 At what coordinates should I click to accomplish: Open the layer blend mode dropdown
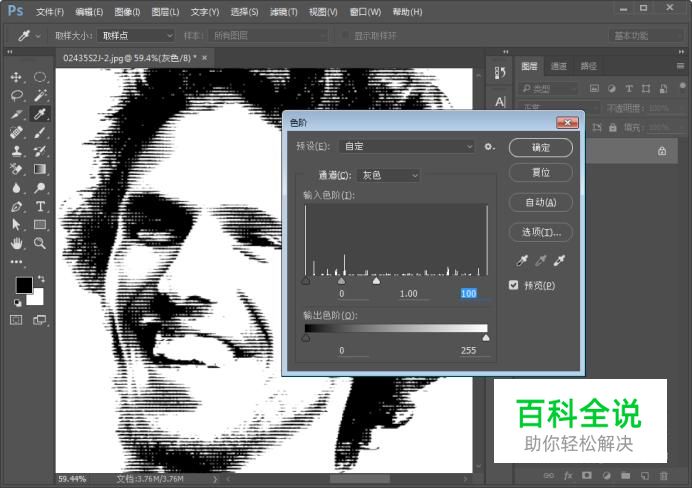(x=560, y=107)
